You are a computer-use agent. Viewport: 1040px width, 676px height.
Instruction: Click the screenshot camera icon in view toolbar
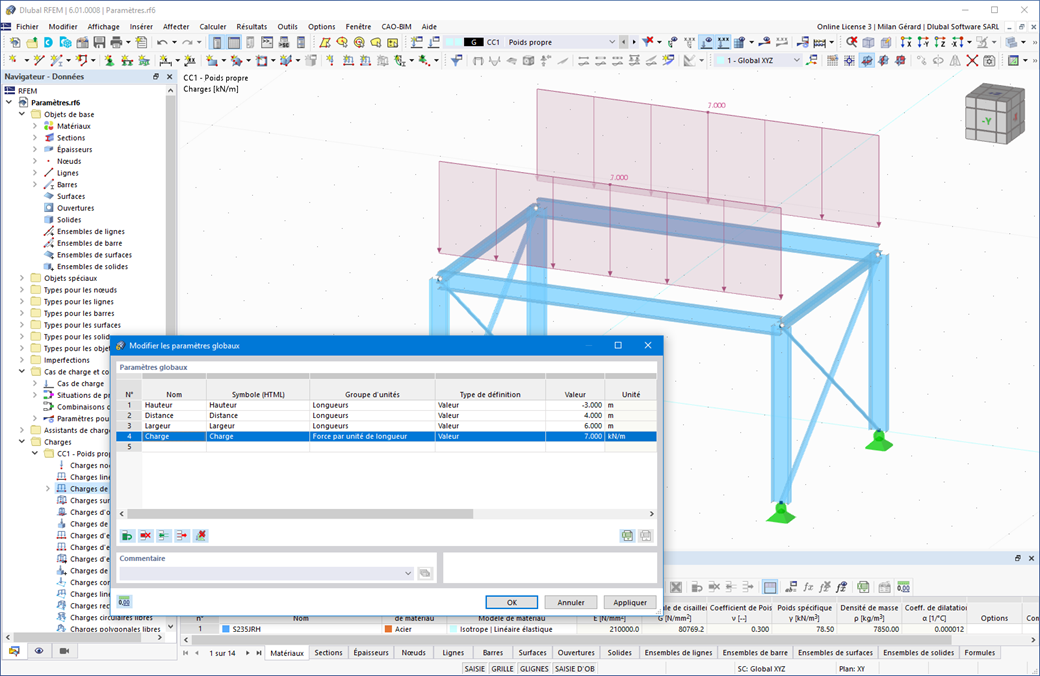[989, 60]
